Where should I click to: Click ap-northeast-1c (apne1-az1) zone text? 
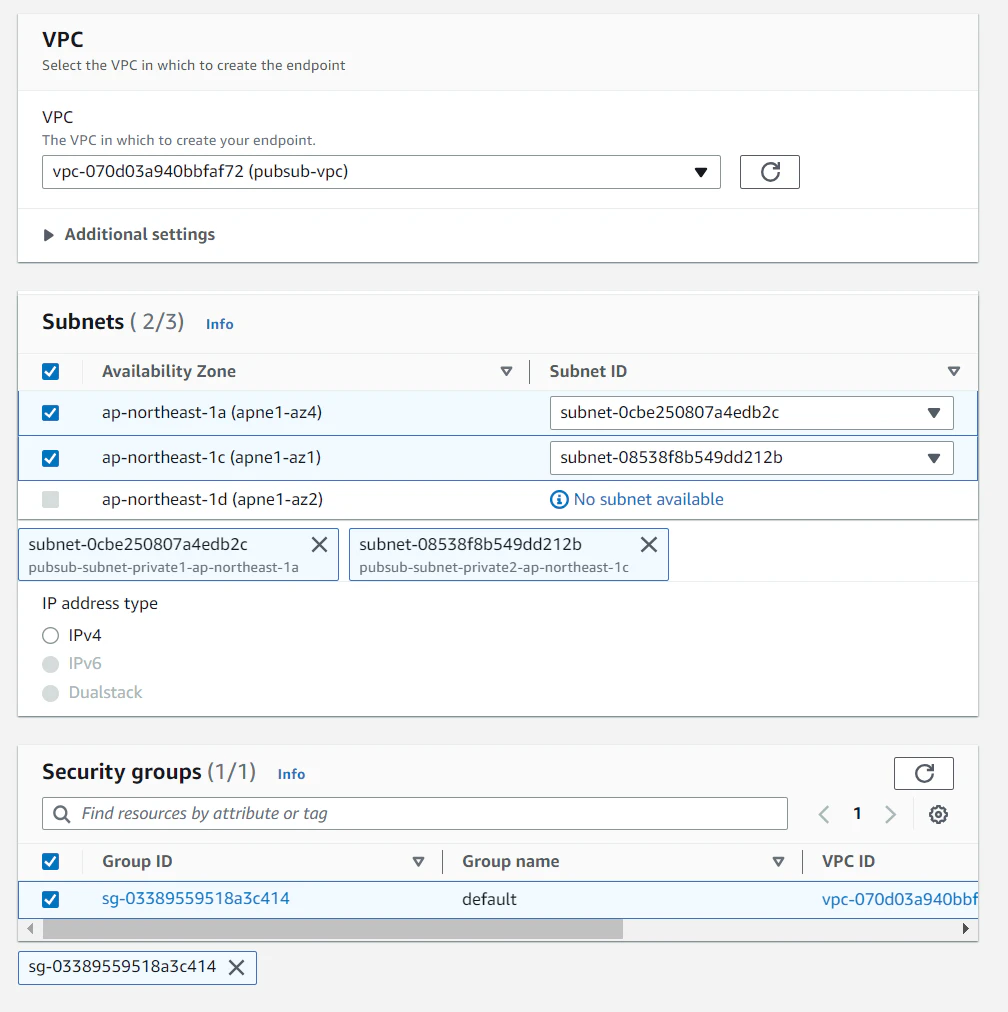(x=212, y=458)
